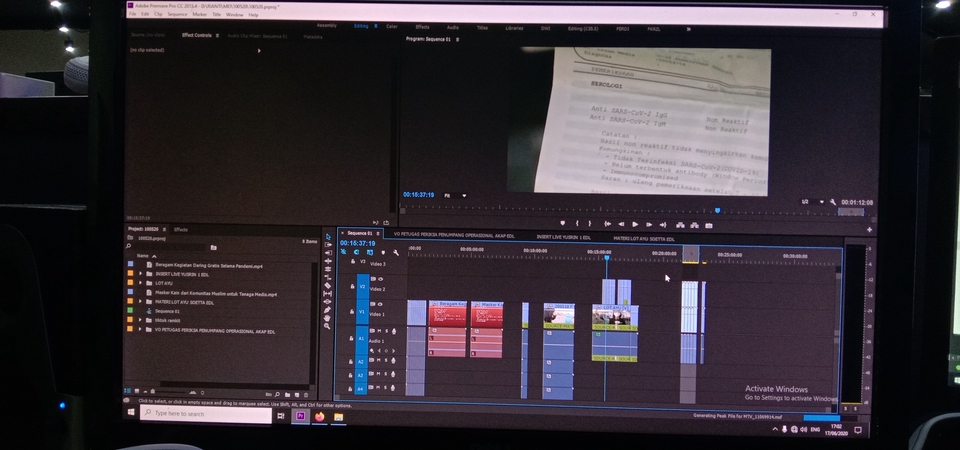Open the Button Editor plus icon
960x450 pixels.
pyautogui.click(x=869, y=230)
